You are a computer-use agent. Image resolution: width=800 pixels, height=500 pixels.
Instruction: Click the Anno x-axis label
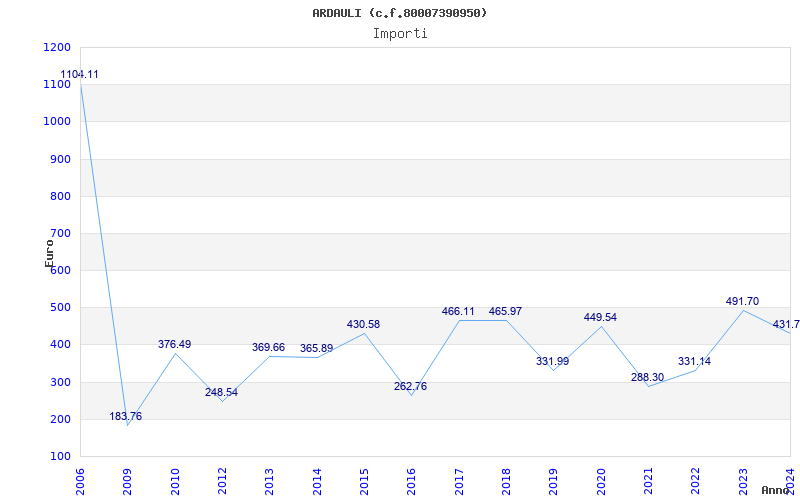(x=777, y=490)
